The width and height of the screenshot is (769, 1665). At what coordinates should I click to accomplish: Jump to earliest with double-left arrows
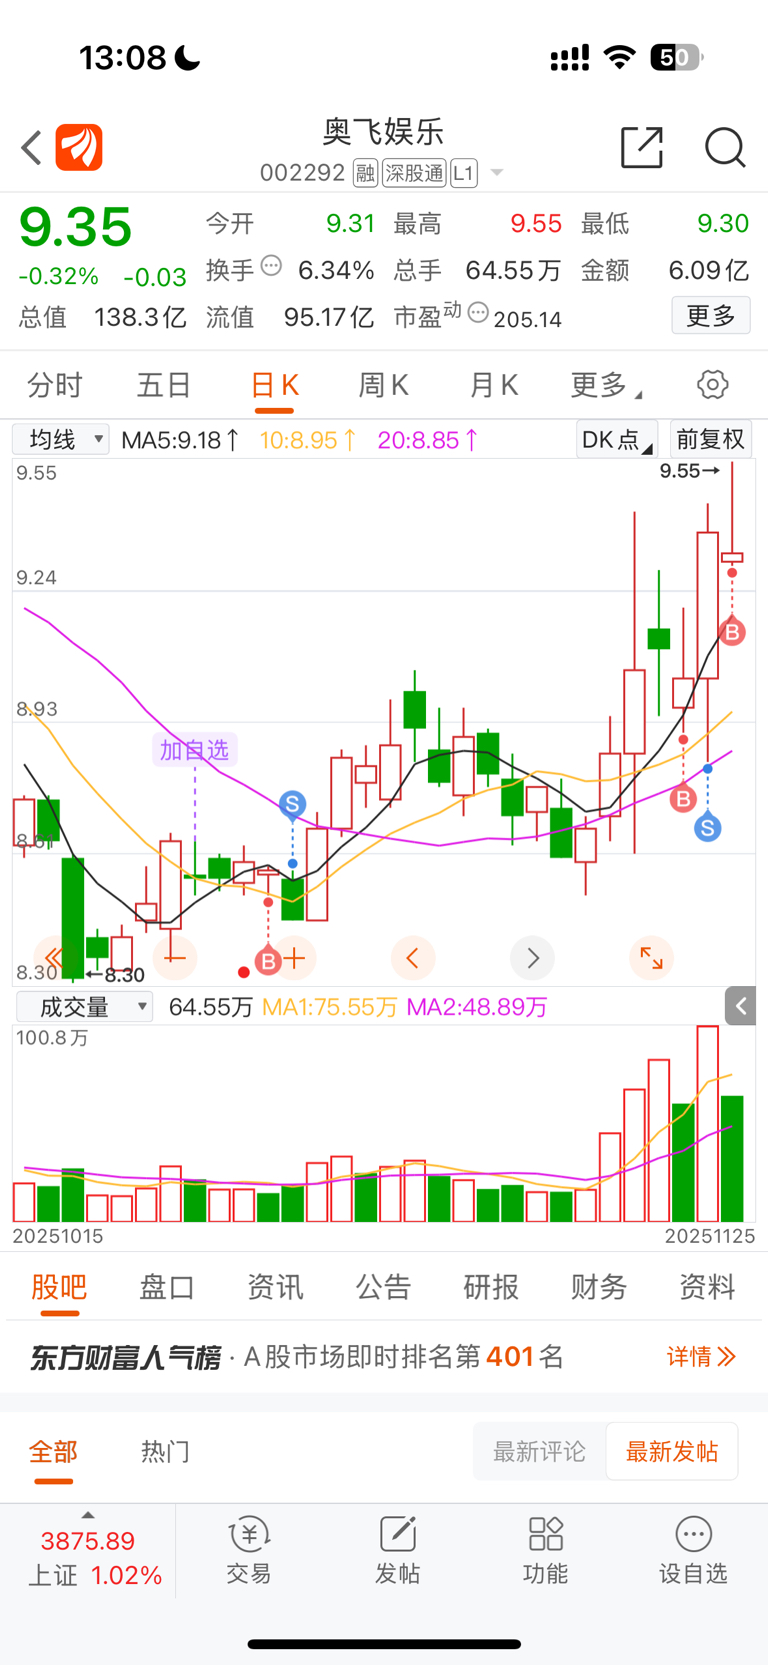(x=54, y=958)
